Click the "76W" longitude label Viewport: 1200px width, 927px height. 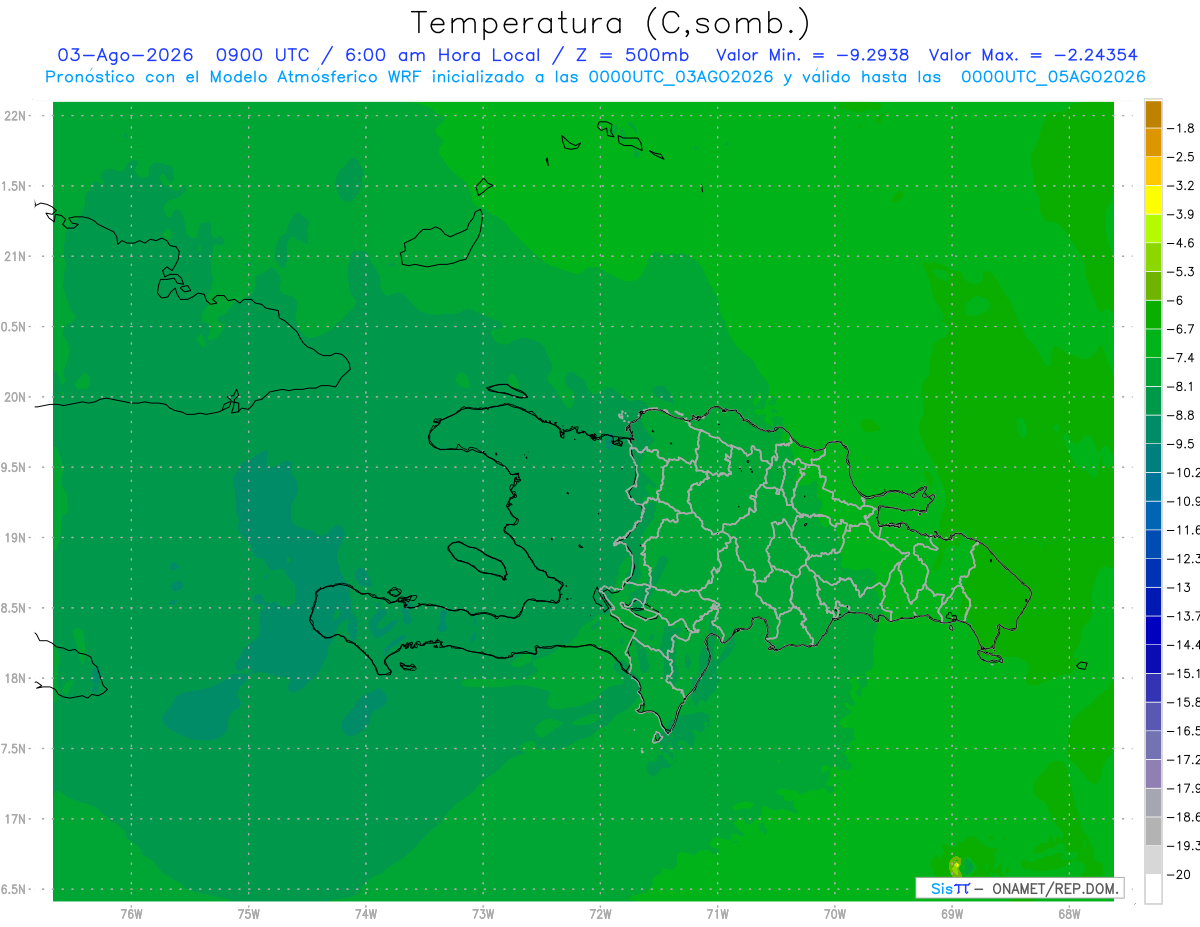coord(131,914)
